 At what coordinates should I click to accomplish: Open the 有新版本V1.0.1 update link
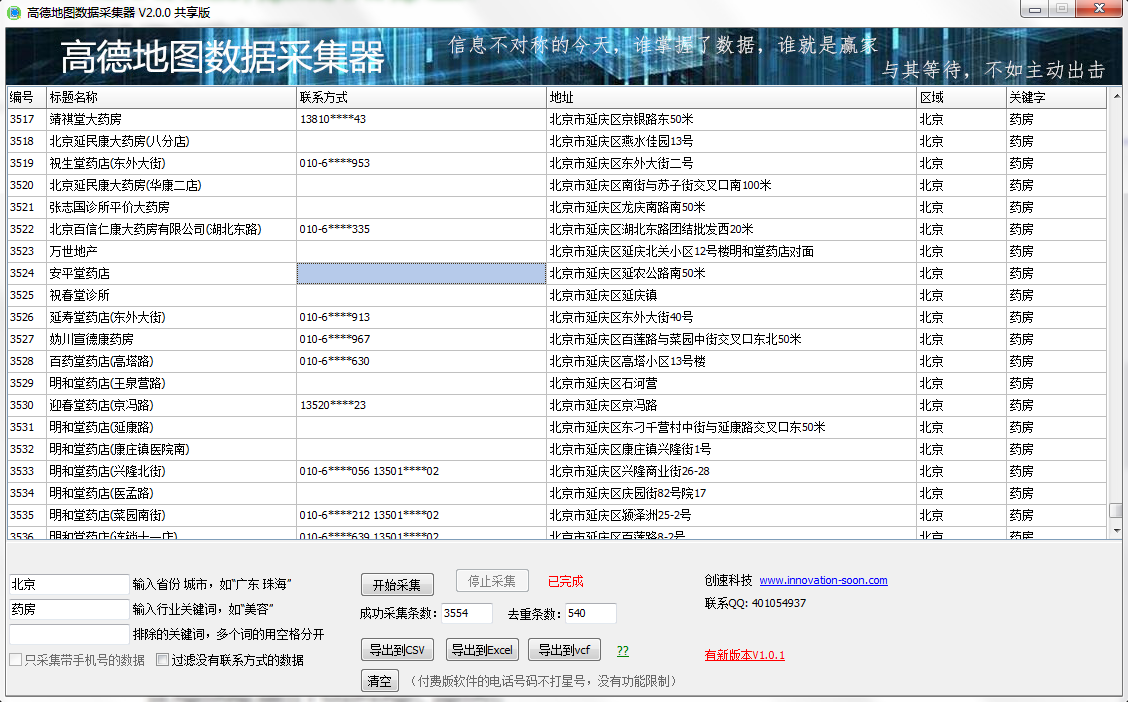coord(745,655)
